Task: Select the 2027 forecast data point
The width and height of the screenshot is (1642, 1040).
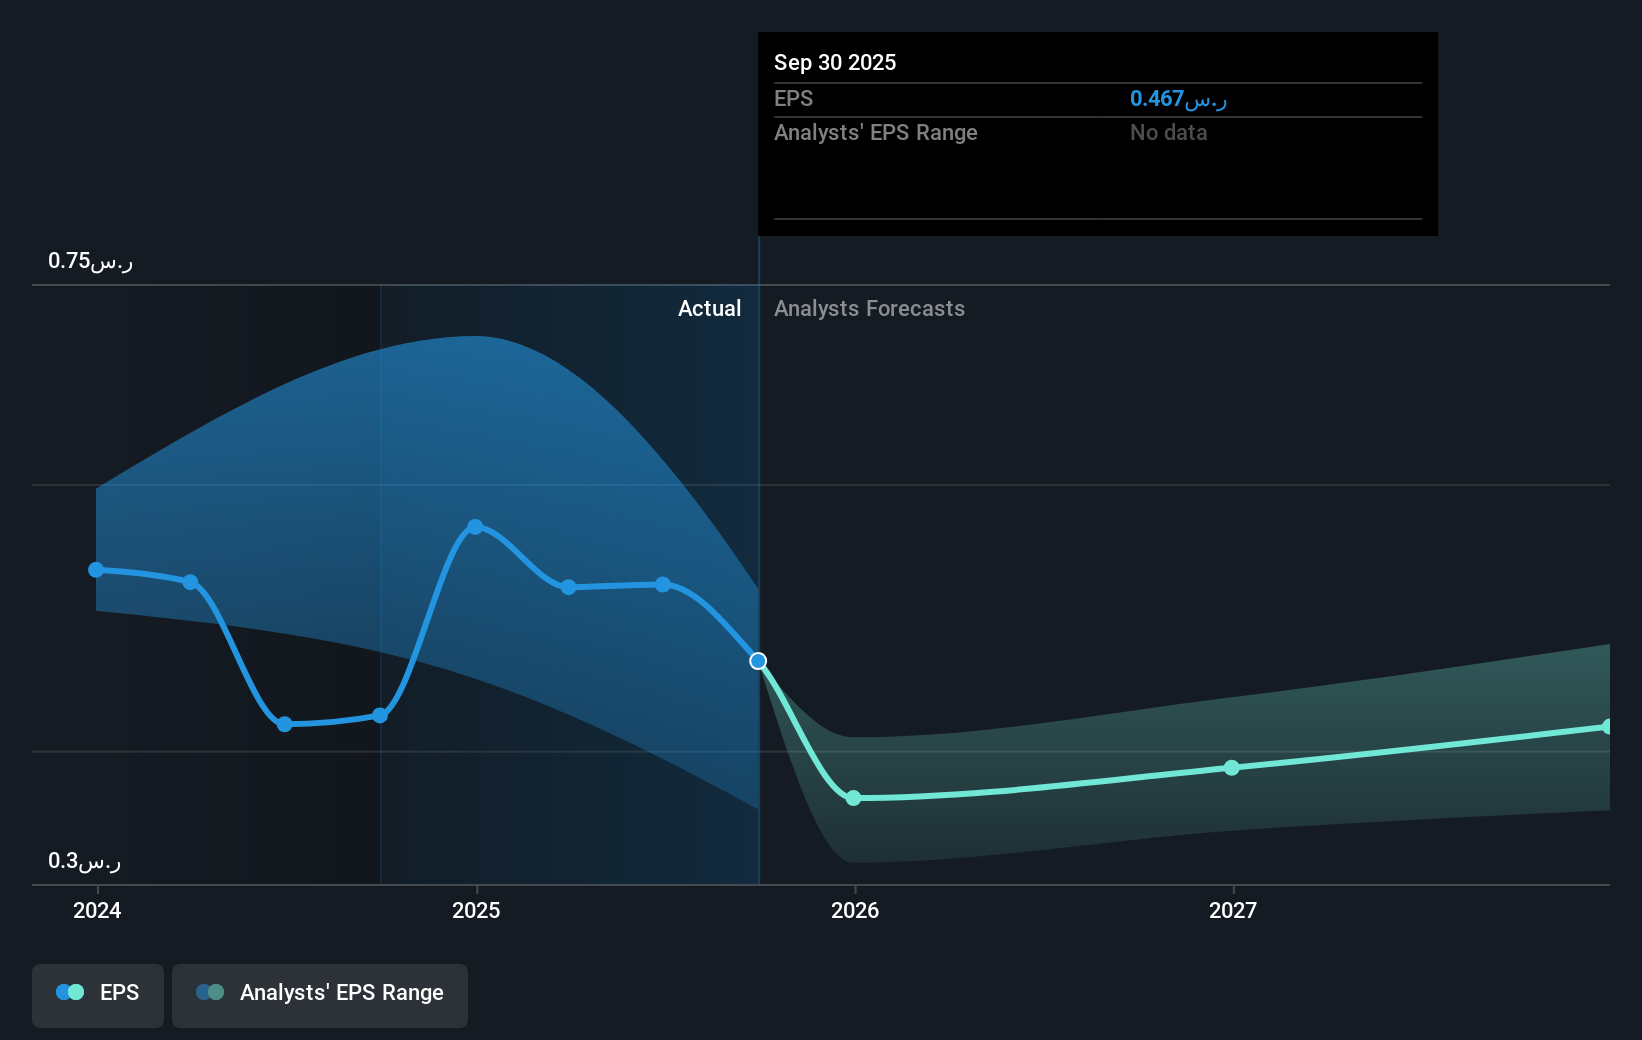Action: point(1232,768)
